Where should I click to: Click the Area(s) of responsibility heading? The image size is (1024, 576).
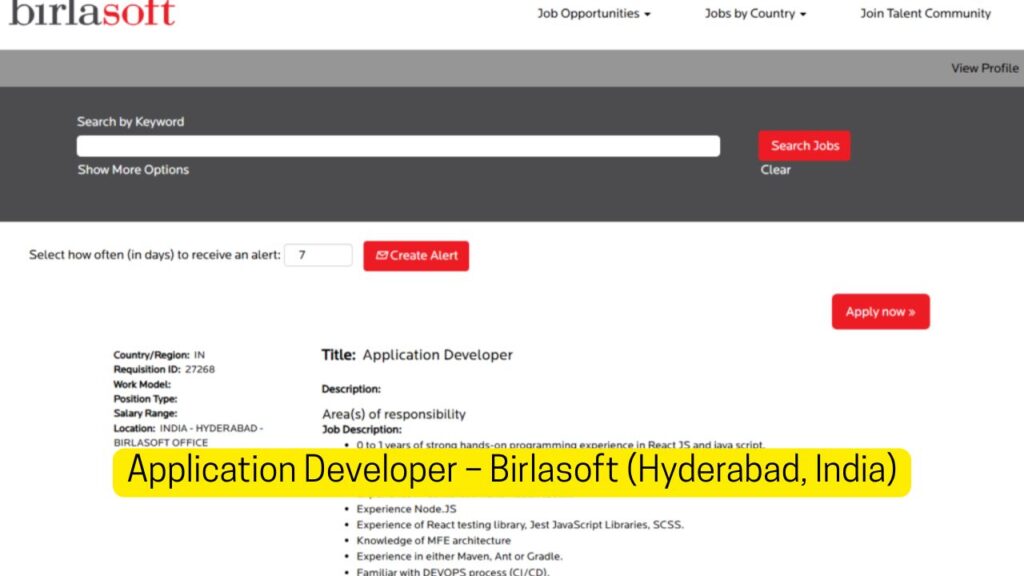coord(393,414)
